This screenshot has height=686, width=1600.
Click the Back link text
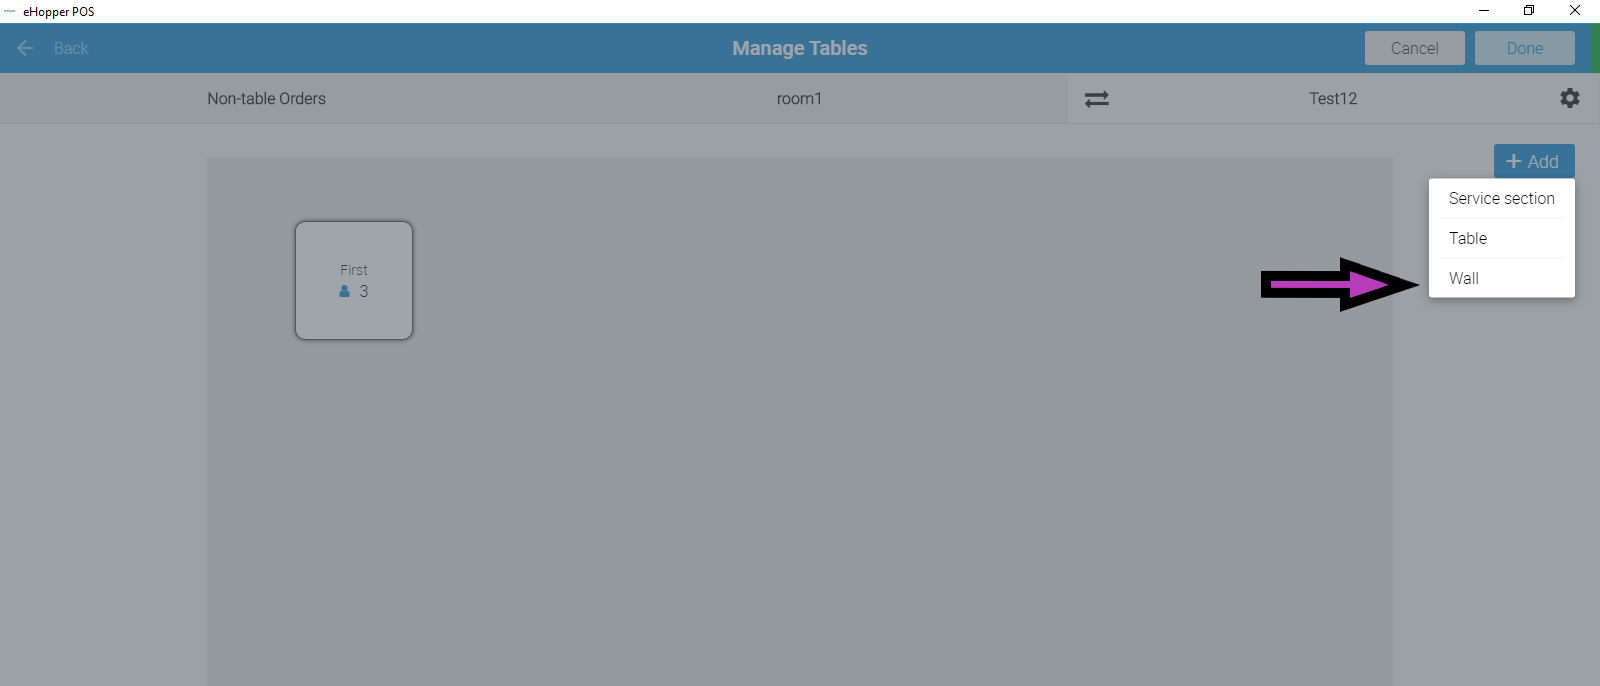(71, 48)
